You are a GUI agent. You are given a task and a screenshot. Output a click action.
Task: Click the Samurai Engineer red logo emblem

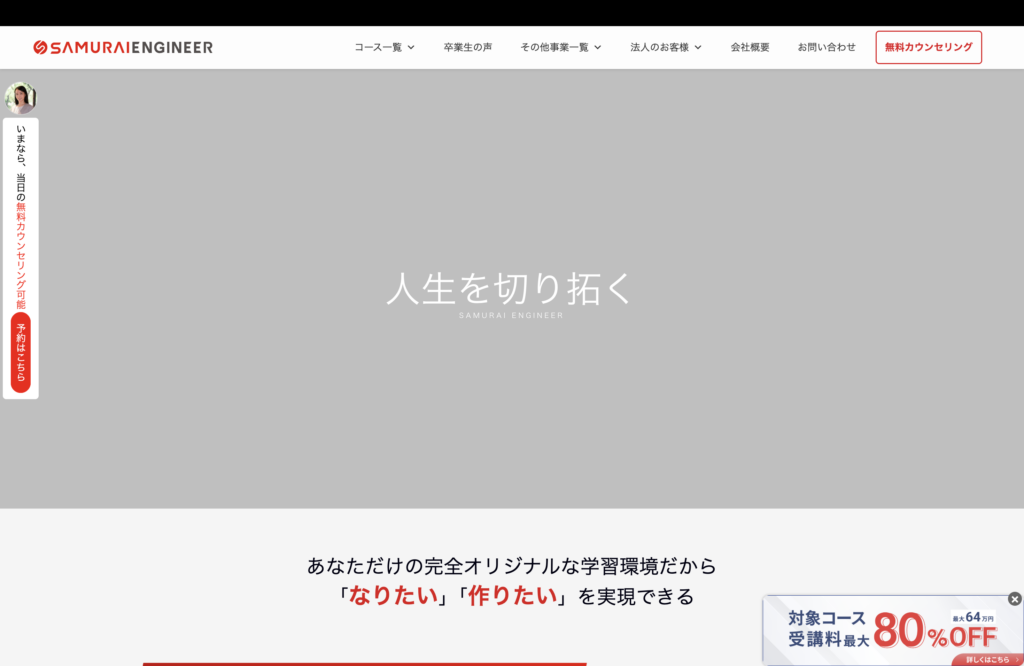coord(40,47)
